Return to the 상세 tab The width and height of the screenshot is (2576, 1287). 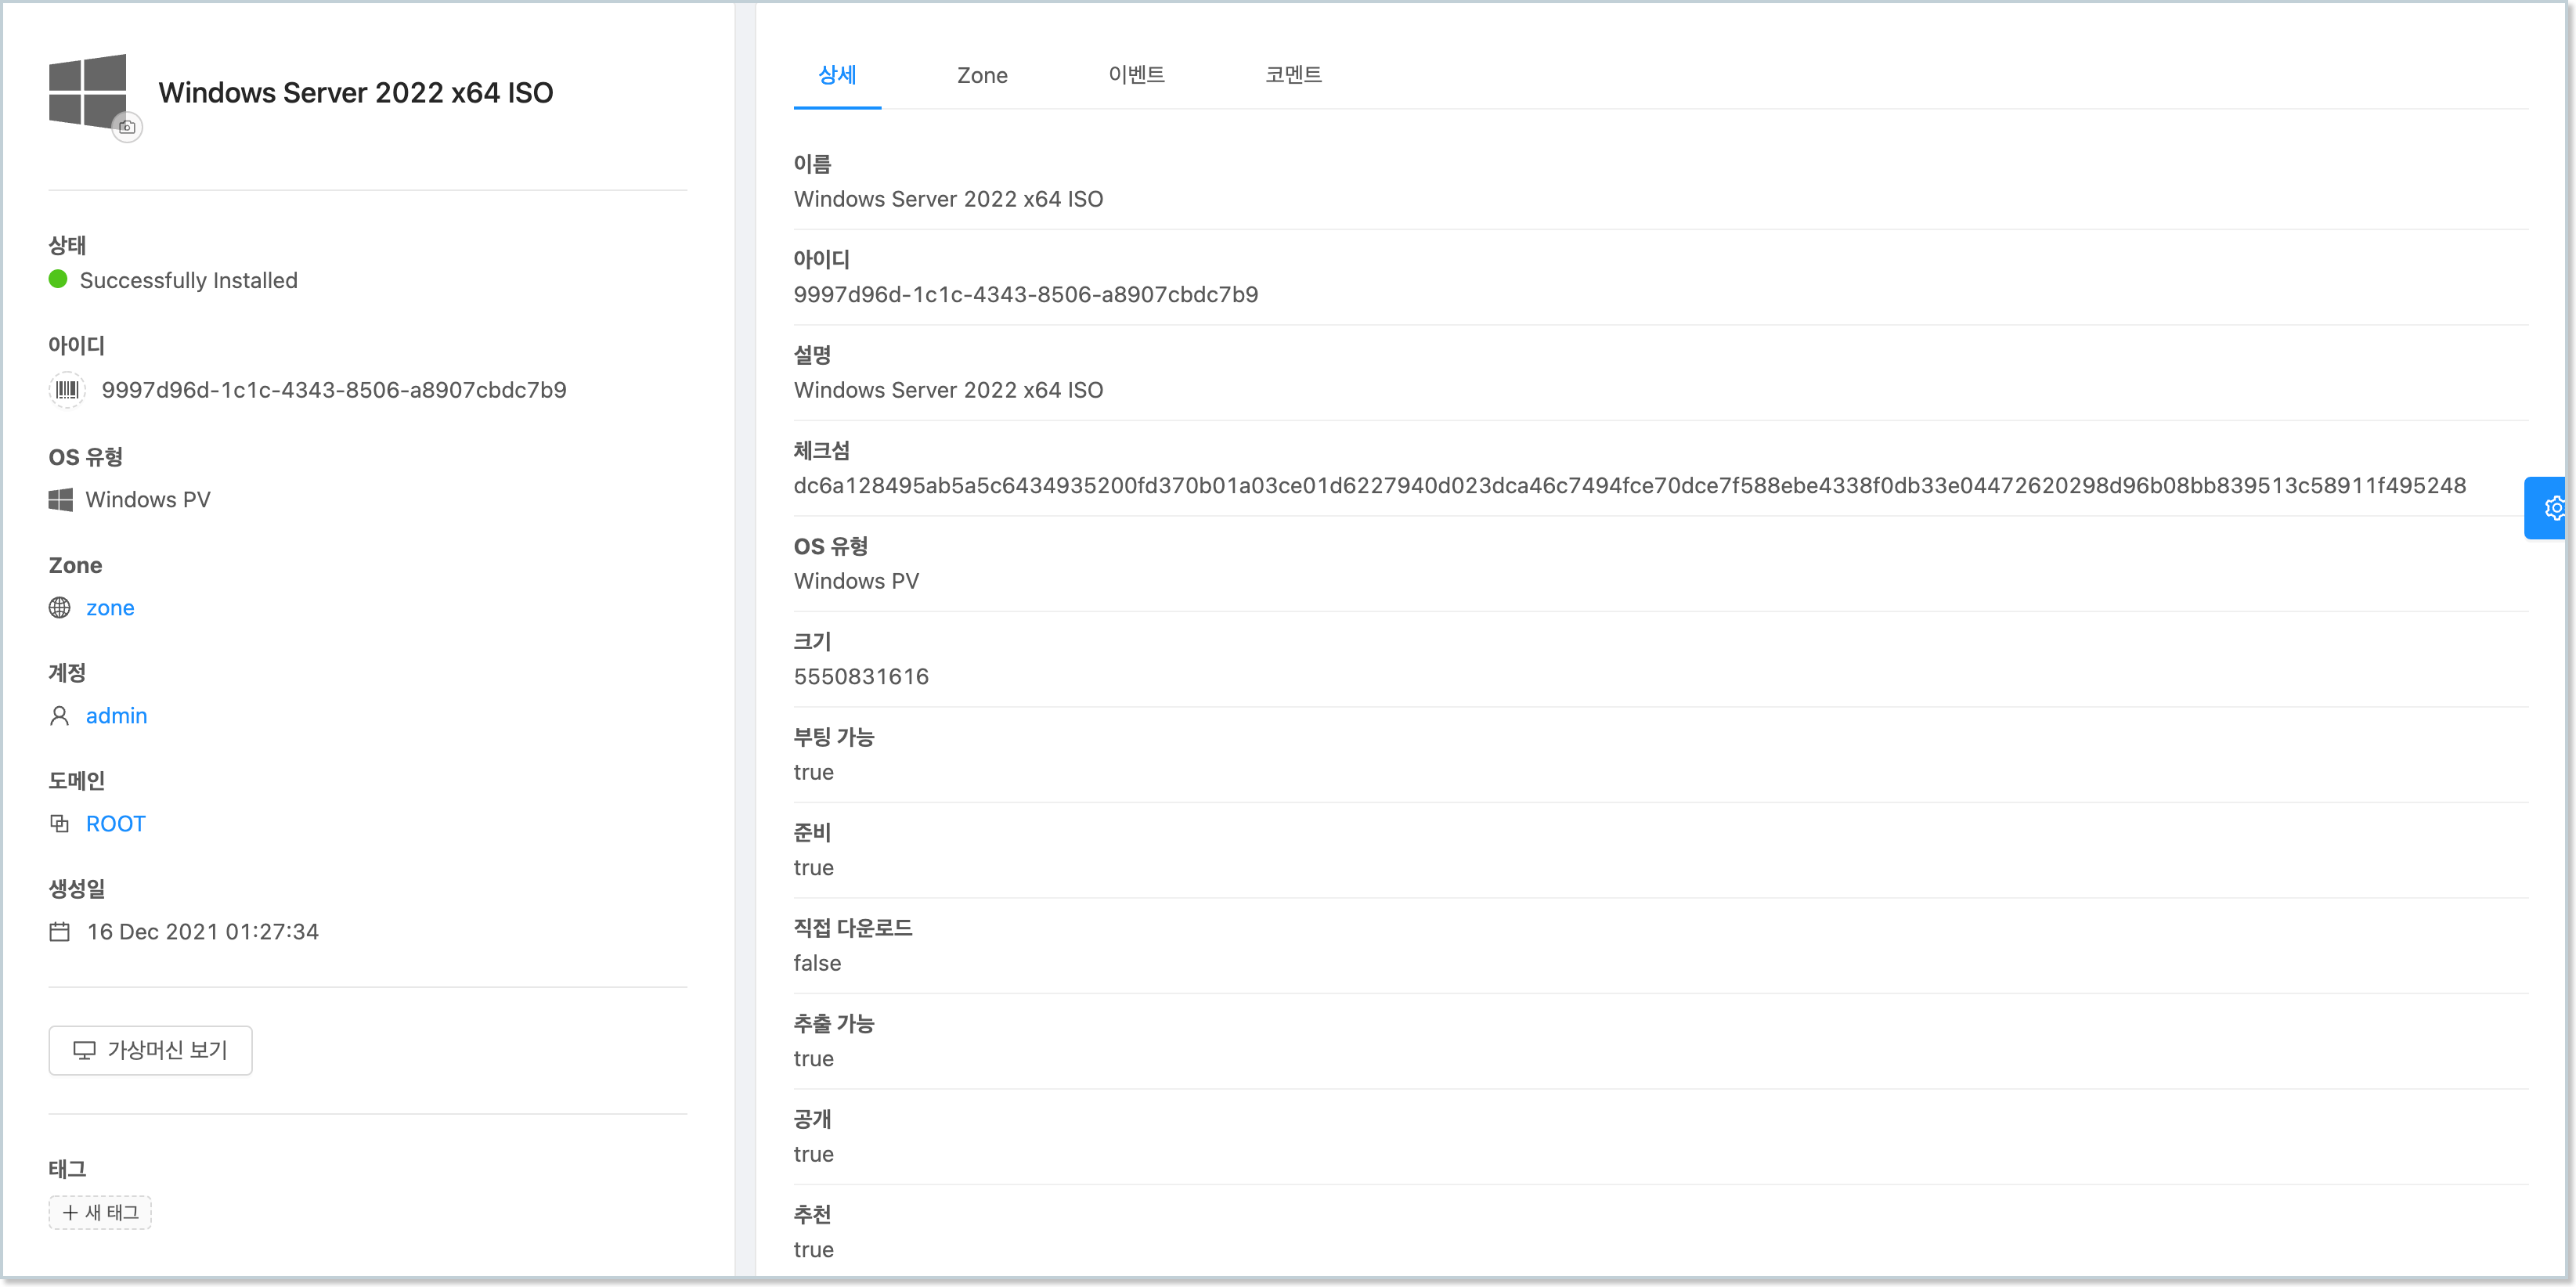837,75
